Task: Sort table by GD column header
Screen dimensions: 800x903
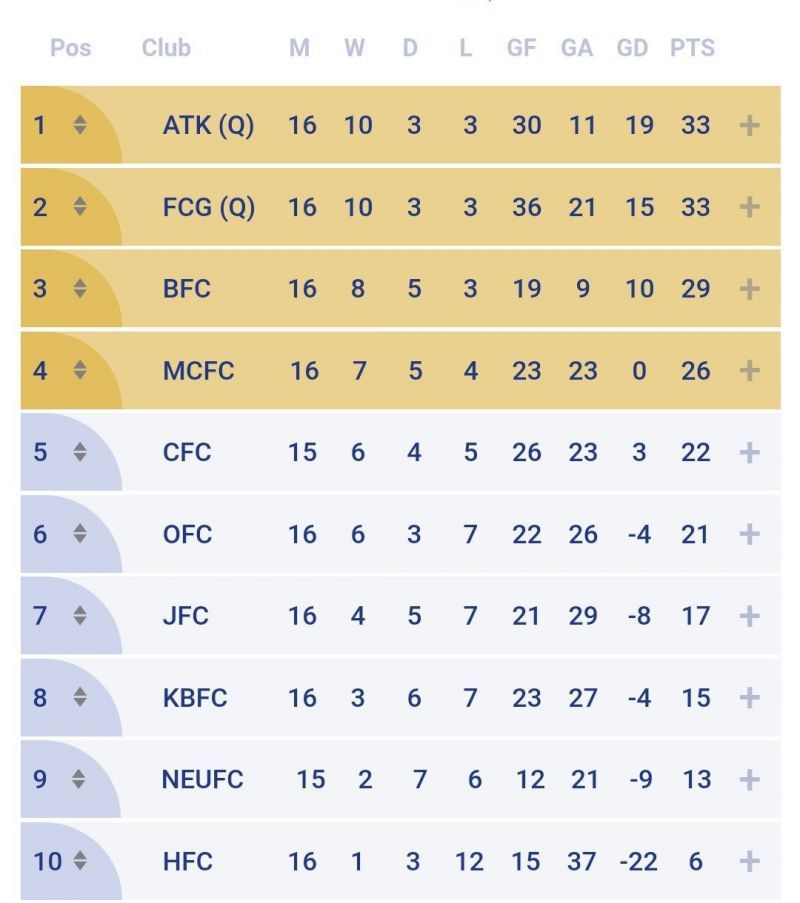Action: [632, 48]
